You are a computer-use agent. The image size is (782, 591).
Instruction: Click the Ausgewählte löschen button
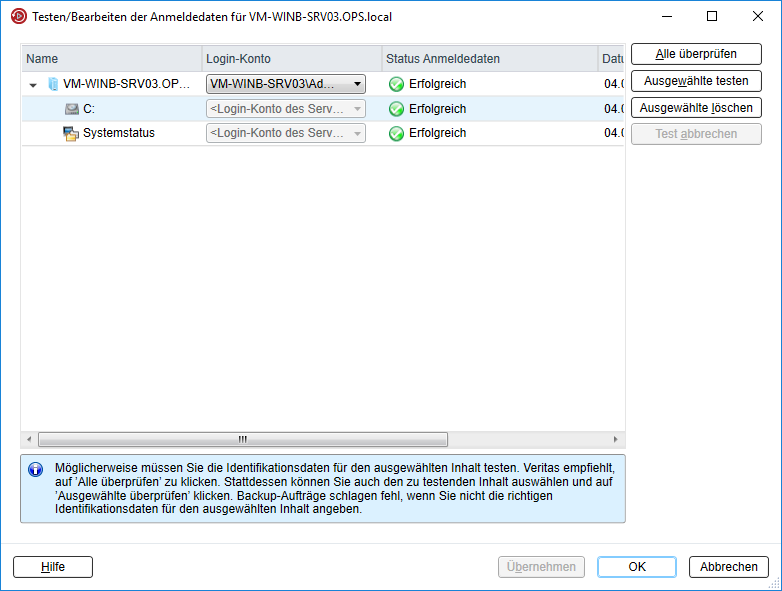[696, 107]
